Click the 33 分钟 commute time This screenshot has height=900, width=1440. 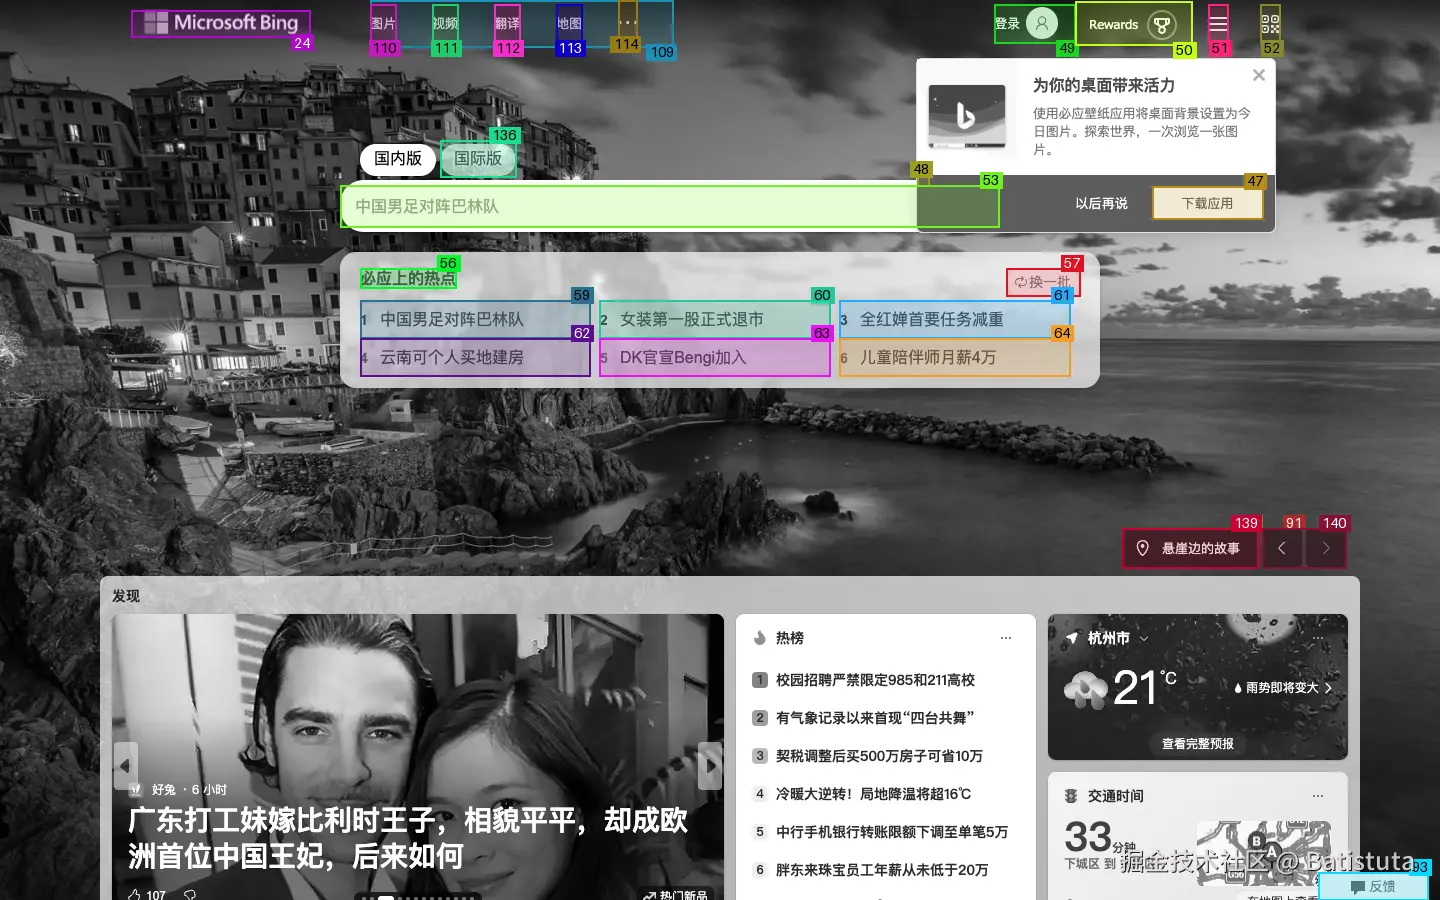(1099, 838)
